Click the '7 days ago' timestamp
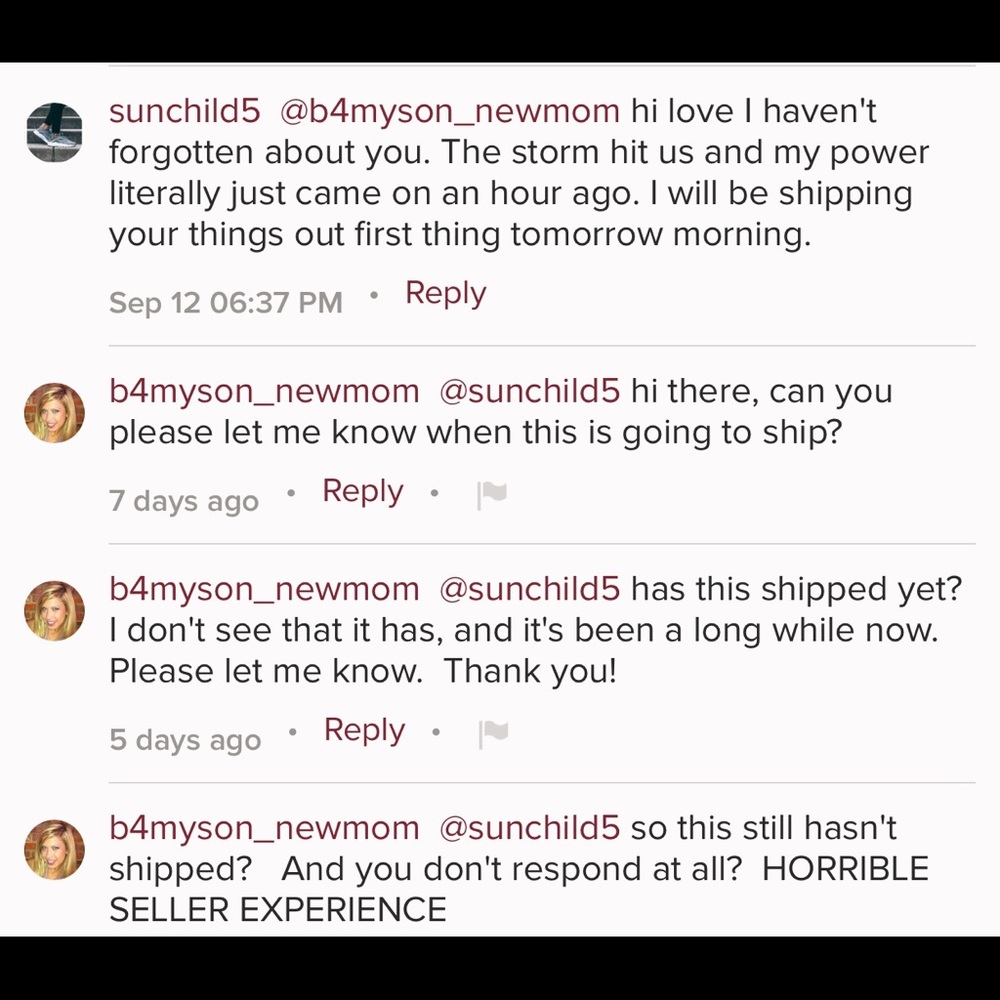Viewport: 1000px width, 1000px height. tap(184, 501)
